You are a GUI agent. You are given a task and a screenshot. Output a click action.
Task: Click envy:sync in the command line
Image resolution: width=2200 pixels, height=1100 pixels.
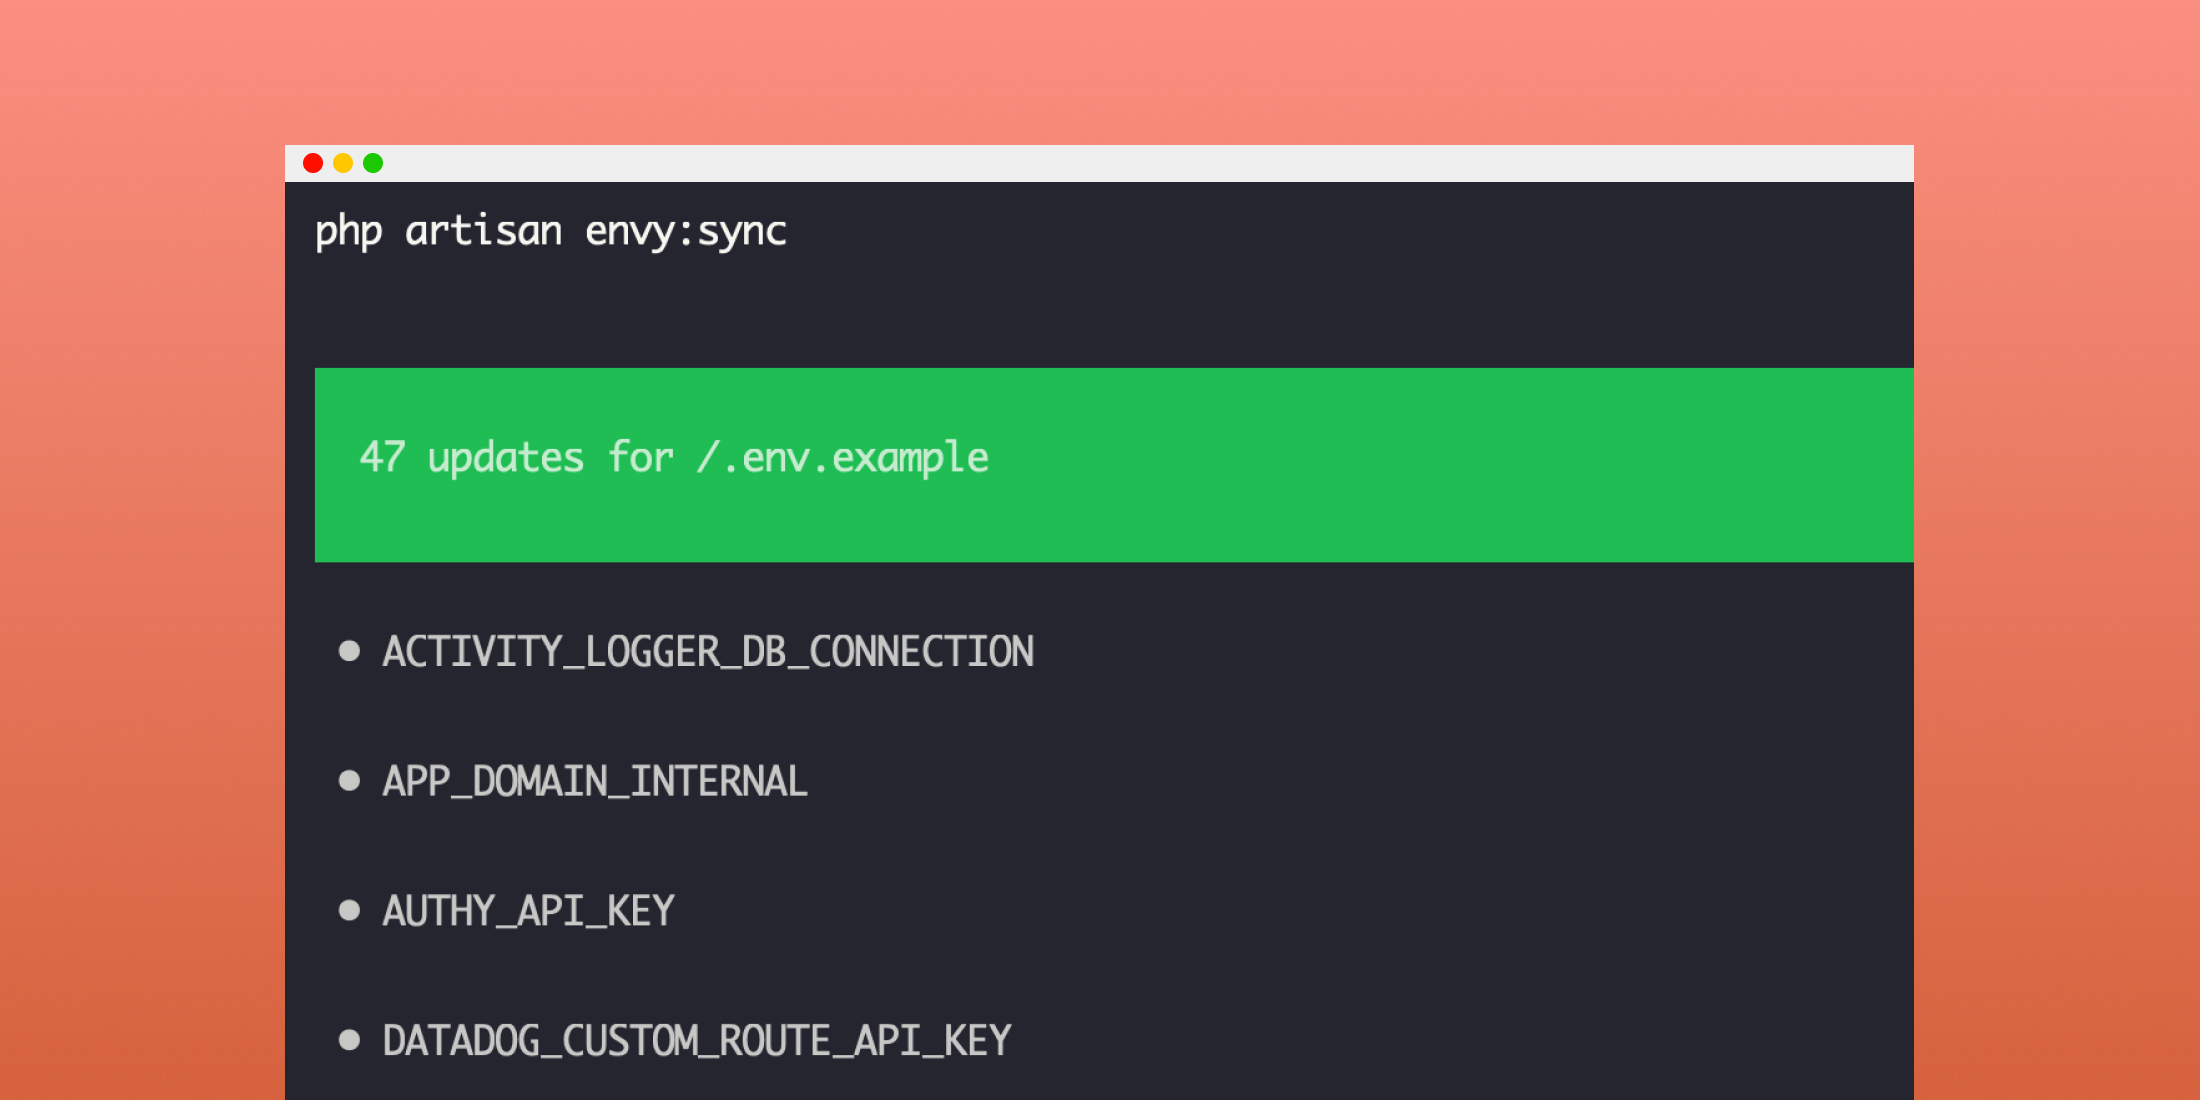point(686,233)
